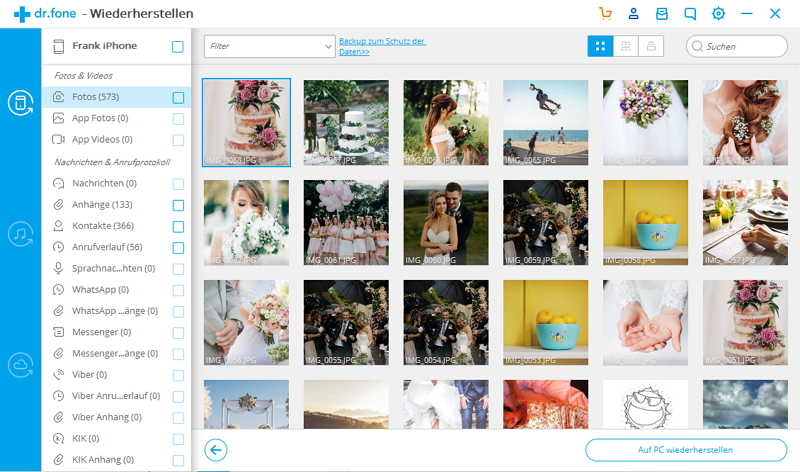Select WhatsApp ...änge (0) category
800x472 pixels.
(116, 311)
